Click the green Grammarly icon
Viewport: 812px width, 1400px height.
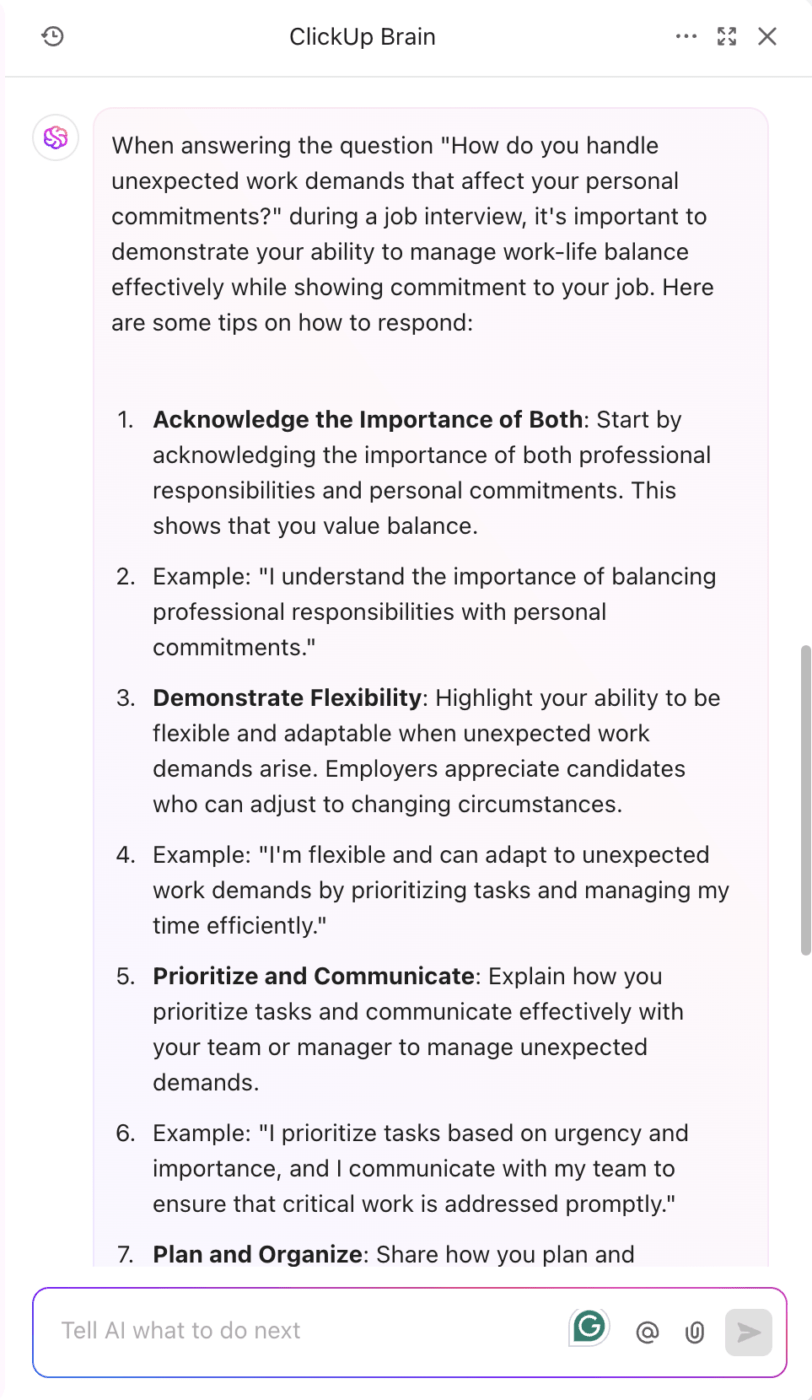(589, 1328)
